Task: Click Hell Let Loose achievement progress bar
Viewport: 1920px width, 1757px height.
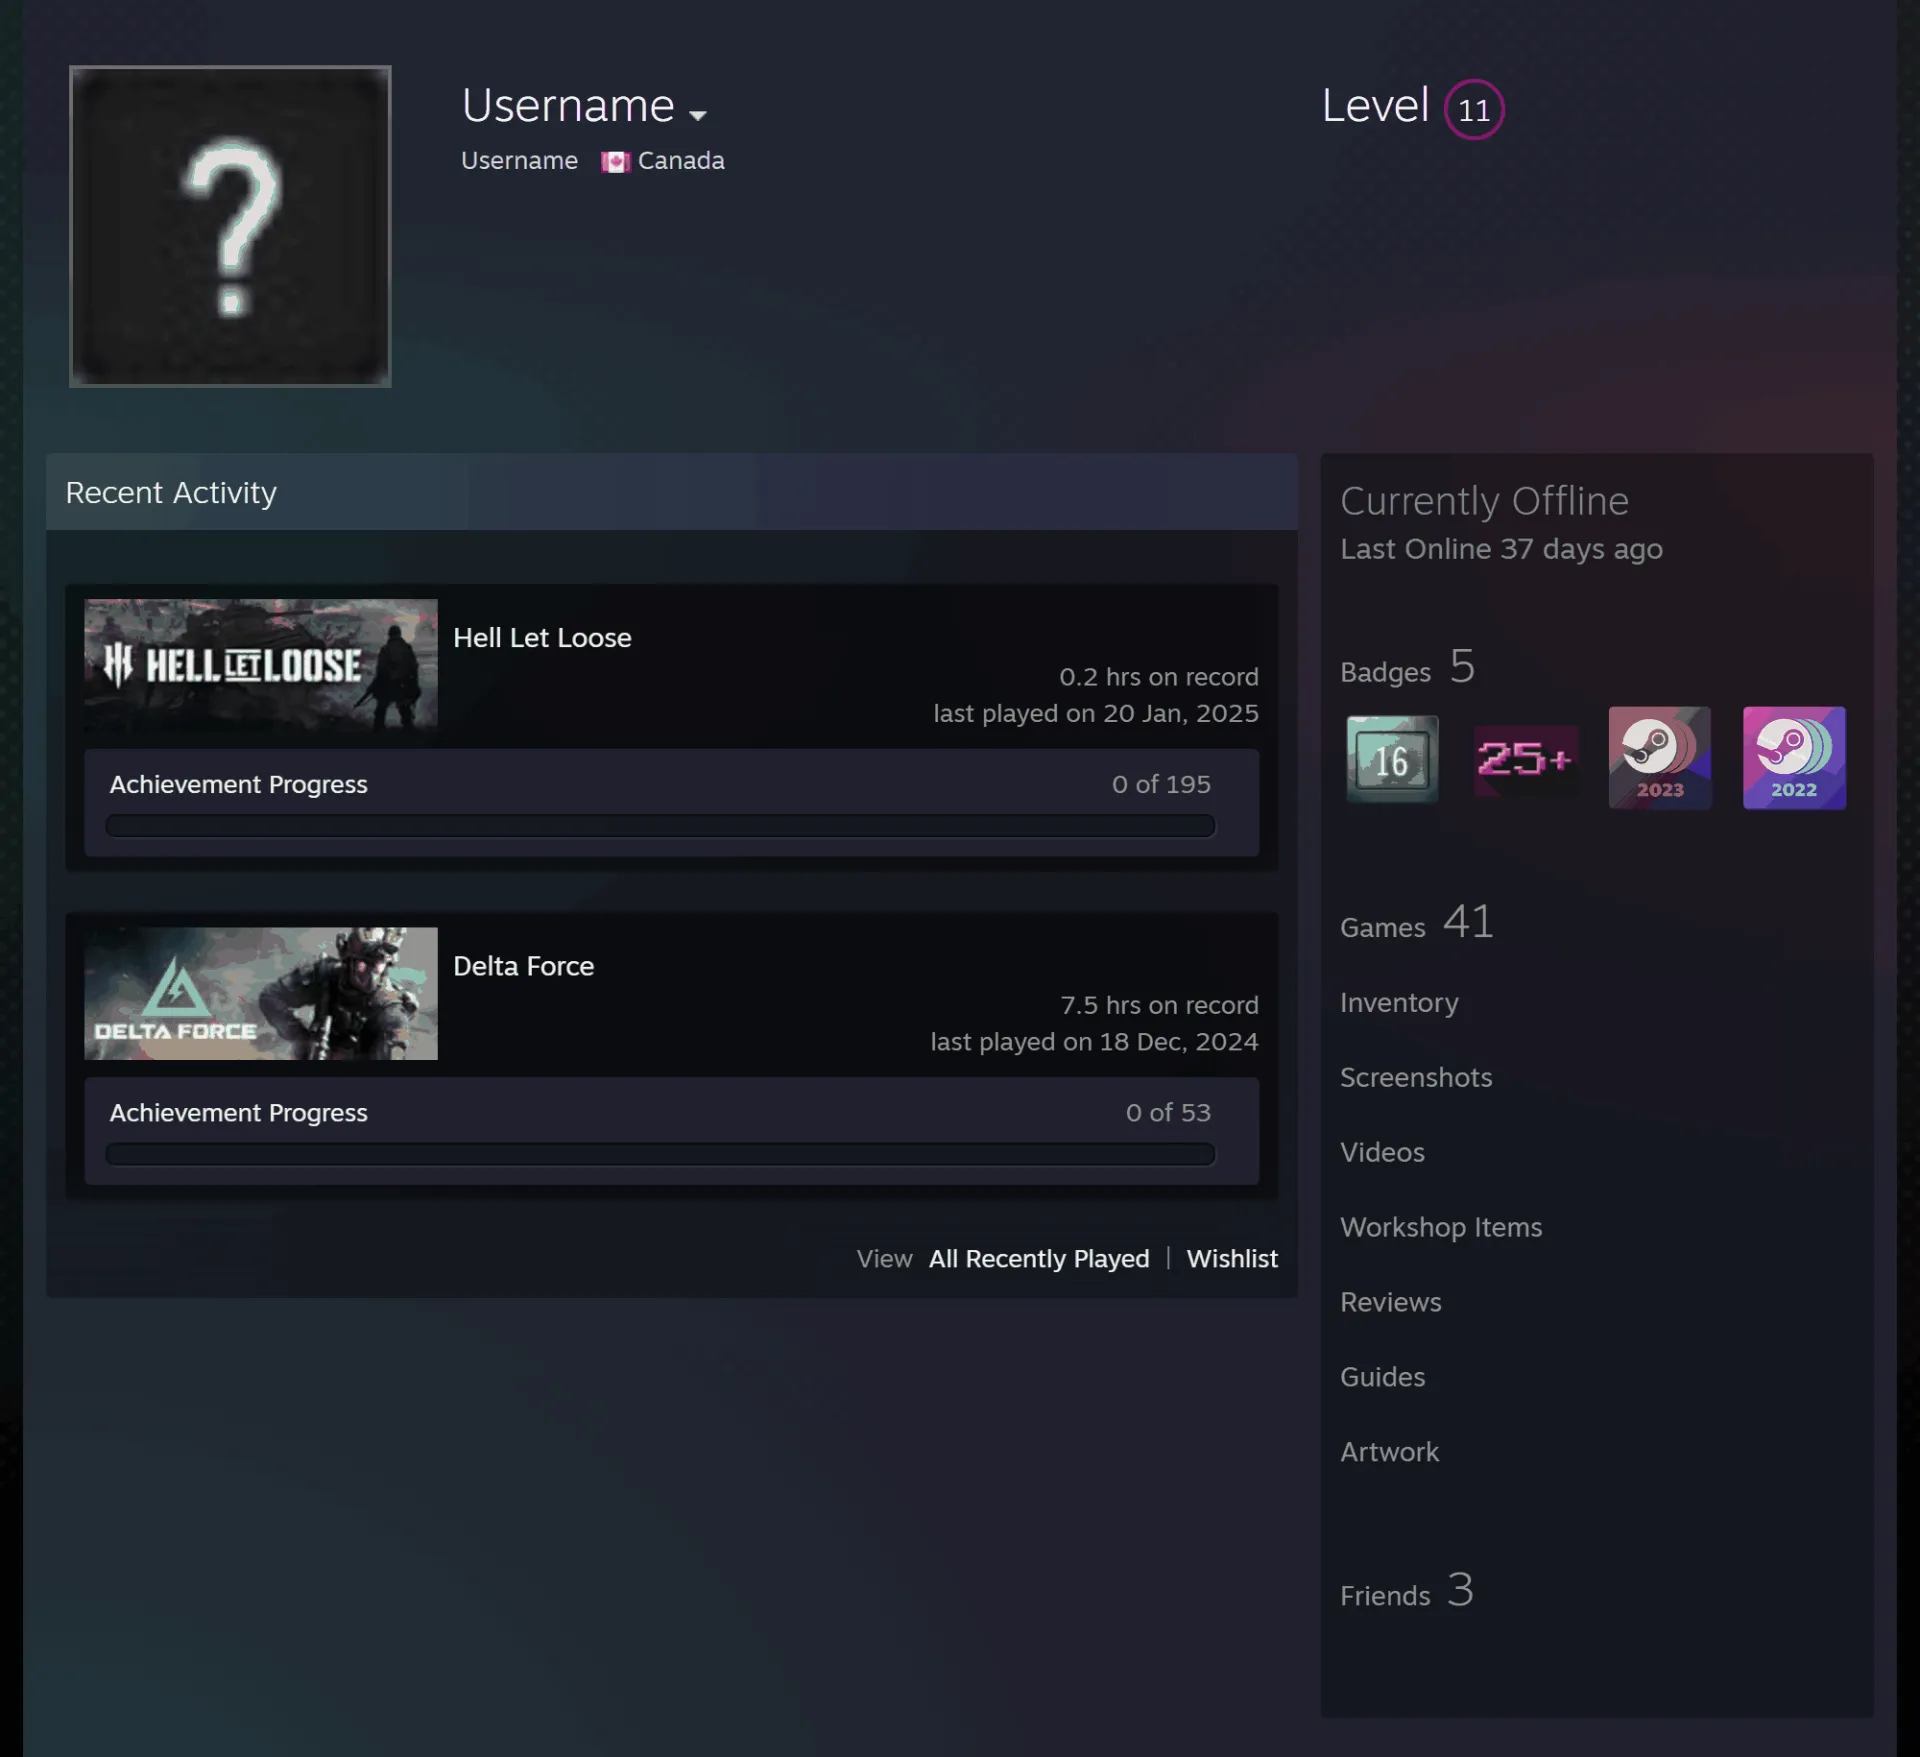Action: pyautogui.click(x=660, y=825)
